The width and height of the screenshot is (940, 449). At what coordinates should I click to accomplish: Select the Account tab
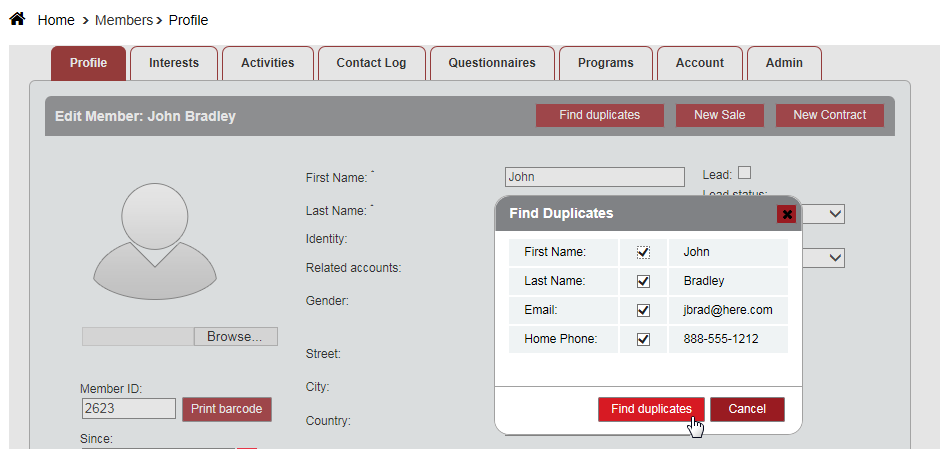click(x=699, y=63)
